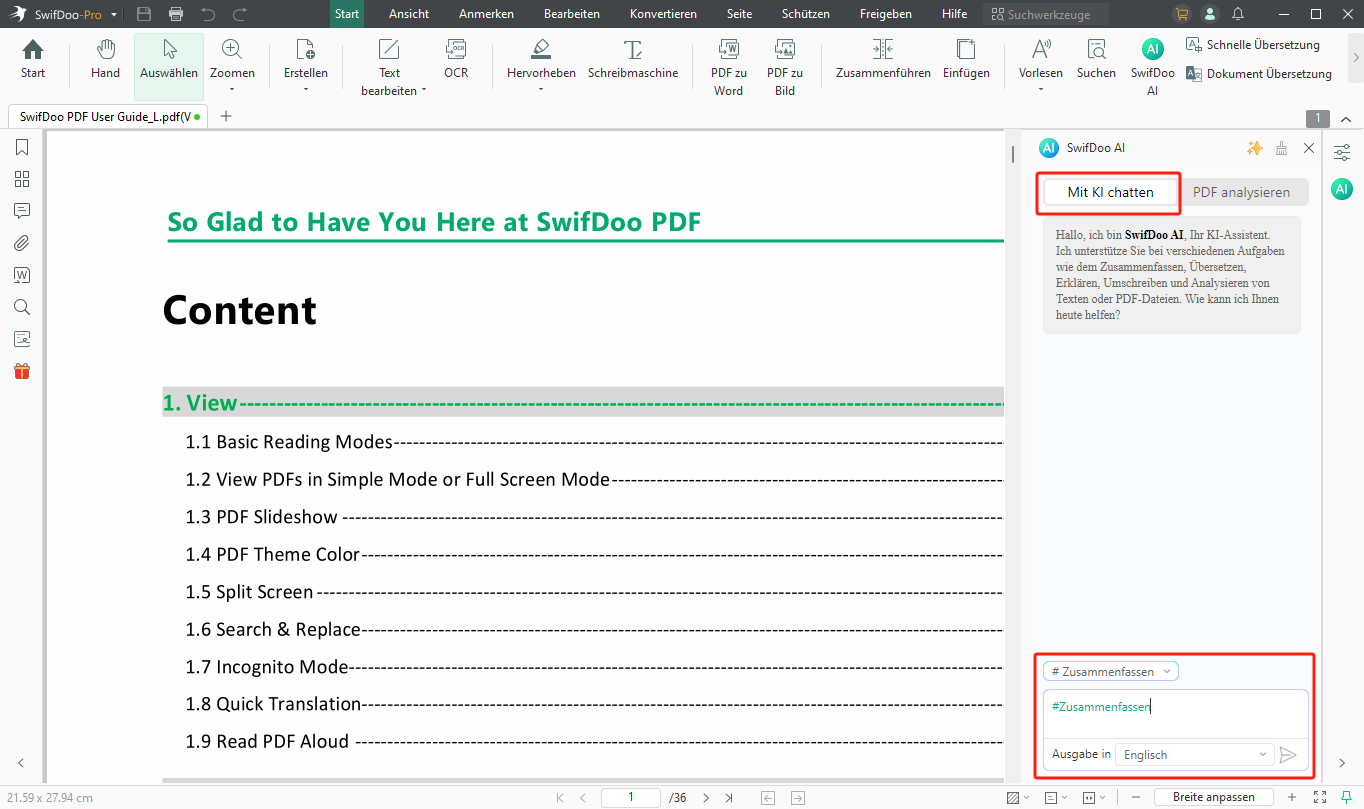The height and width of the screenshot is (809, 1364).
Task: Convert with PDF zu Word
Action: (x=728, y=68)
